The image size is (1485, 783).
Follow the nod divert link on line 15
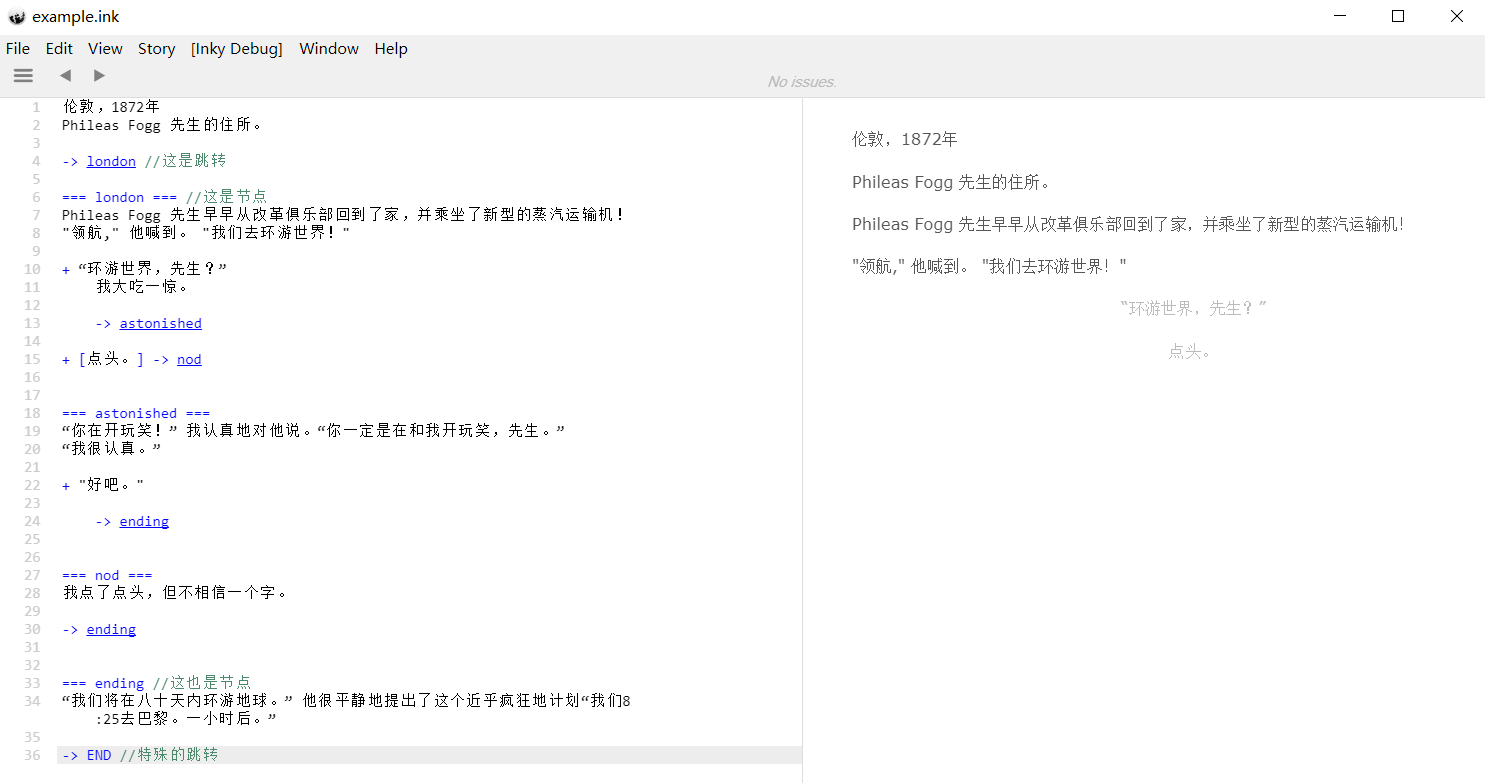[189, 359]
